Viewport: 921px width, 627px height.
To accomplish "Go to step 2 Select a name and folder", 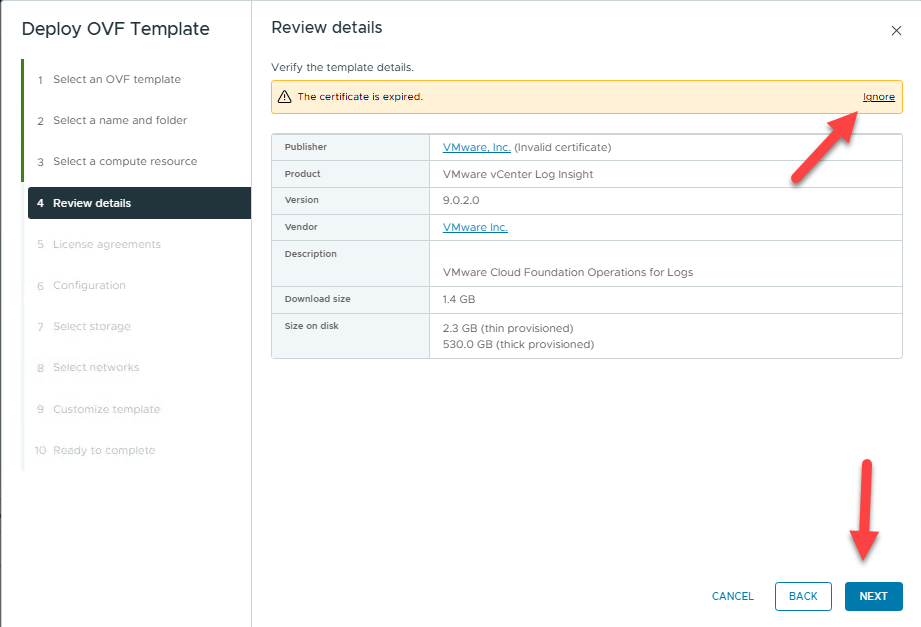I will pyautogui.click(x=120, y=120).
